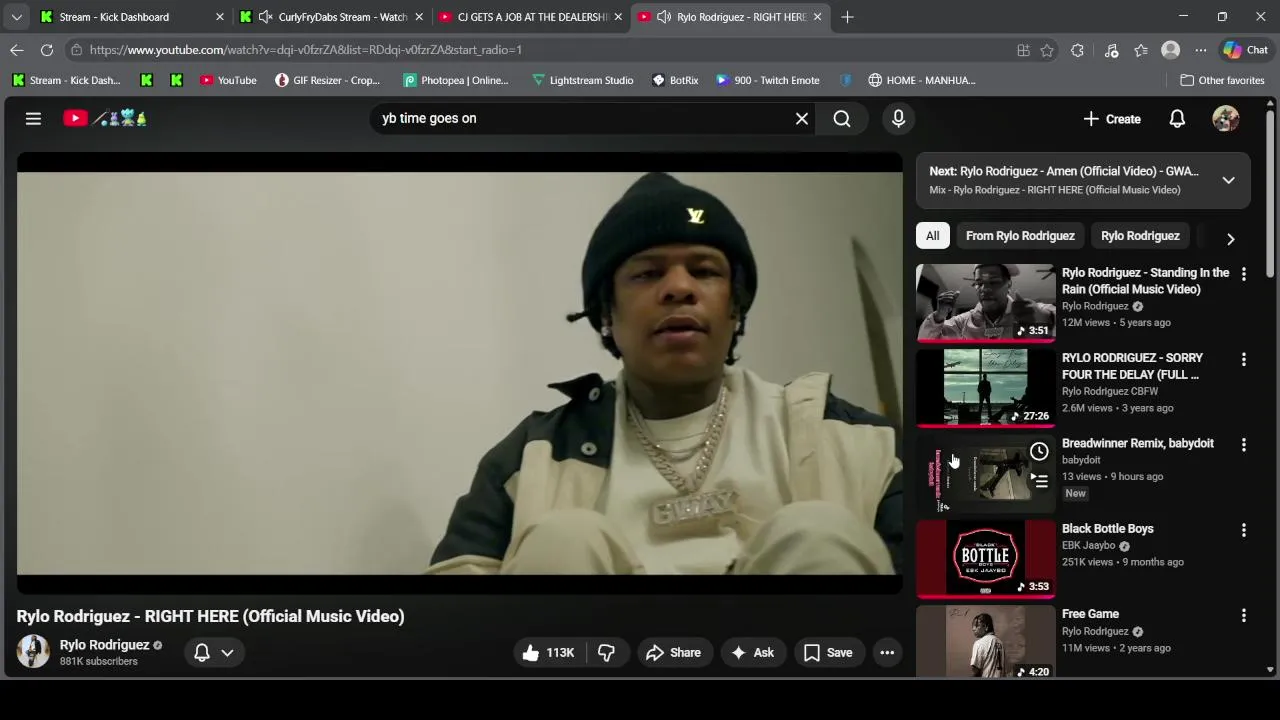Screen dimensions: 1280x720
Task: Click the video player to pause
Action: [x=459, y=373]
